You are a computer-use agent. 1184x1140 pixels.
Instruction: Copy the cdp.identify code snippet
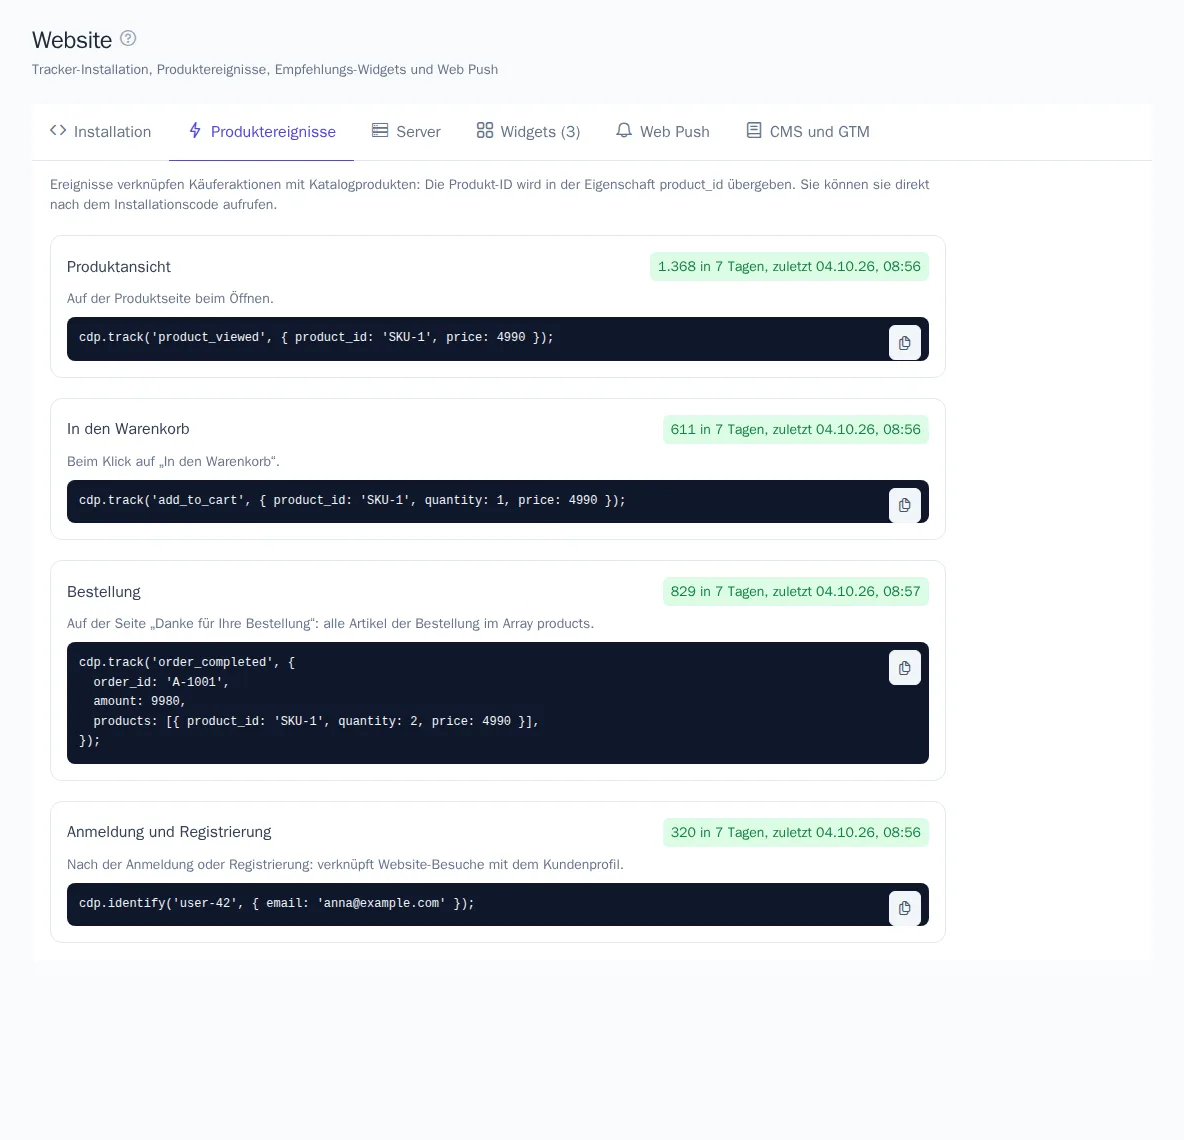pyautogui.click(x=905, y=908)
